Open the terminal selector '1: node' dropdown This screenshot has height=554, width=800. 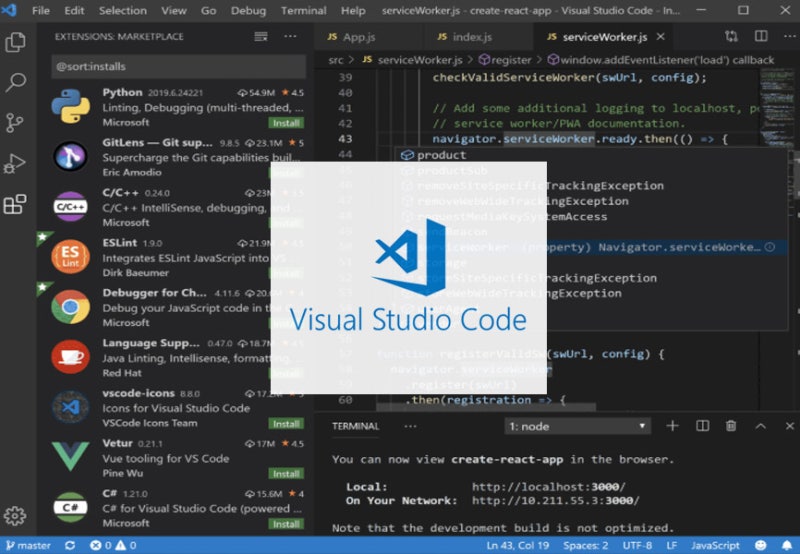[578, 426]
